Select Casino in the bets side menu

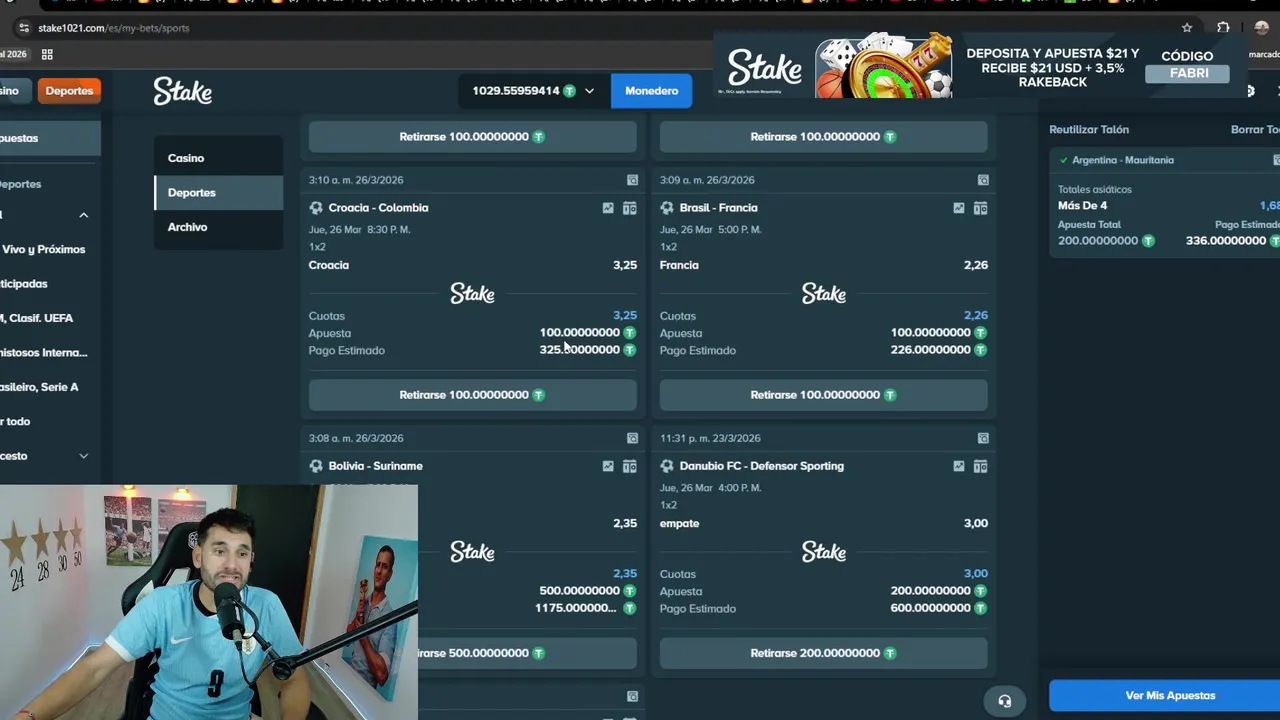point(218,158)
